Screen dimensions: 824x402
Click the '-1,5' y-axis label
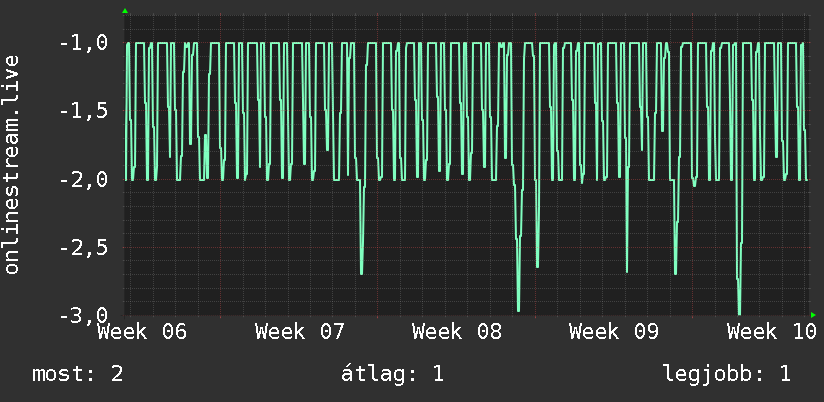84,111
